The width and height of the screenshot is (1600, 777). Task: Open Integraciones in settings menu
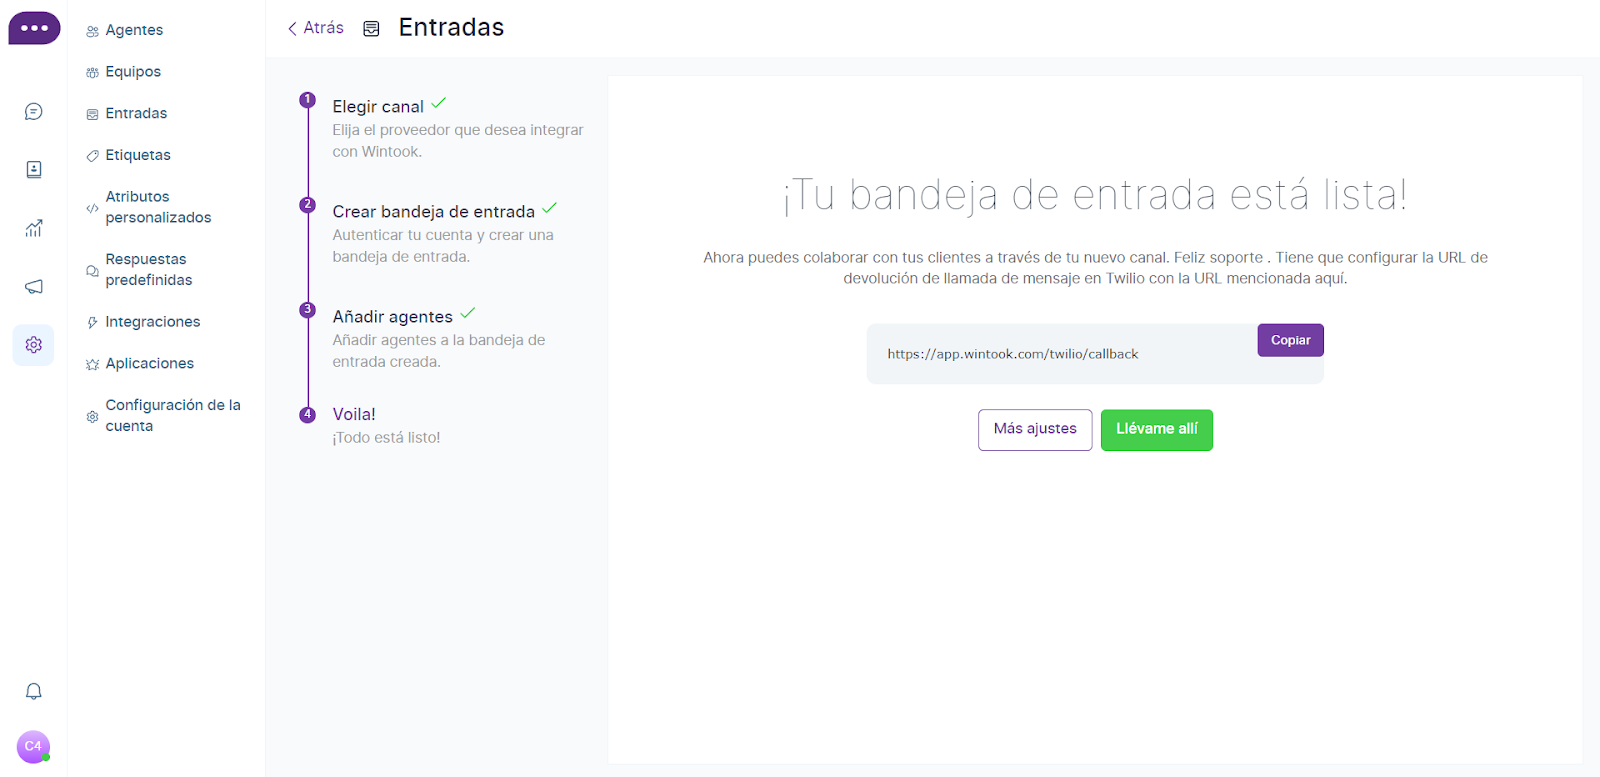[152, 322]
